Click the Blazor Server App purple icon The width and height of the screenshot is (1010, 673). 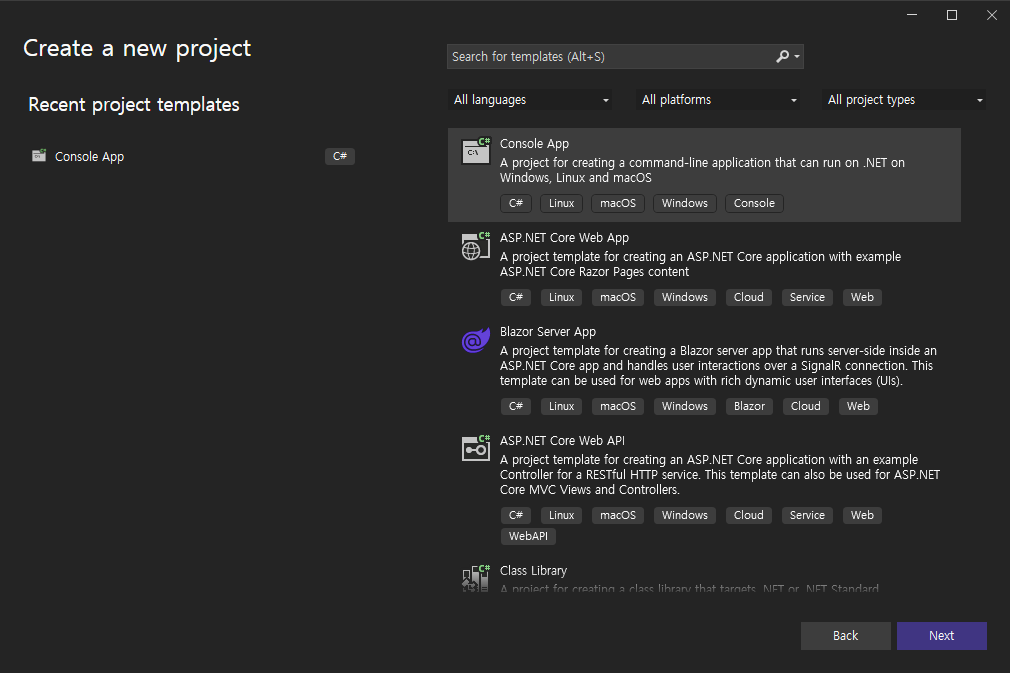(x=476, y=340)
